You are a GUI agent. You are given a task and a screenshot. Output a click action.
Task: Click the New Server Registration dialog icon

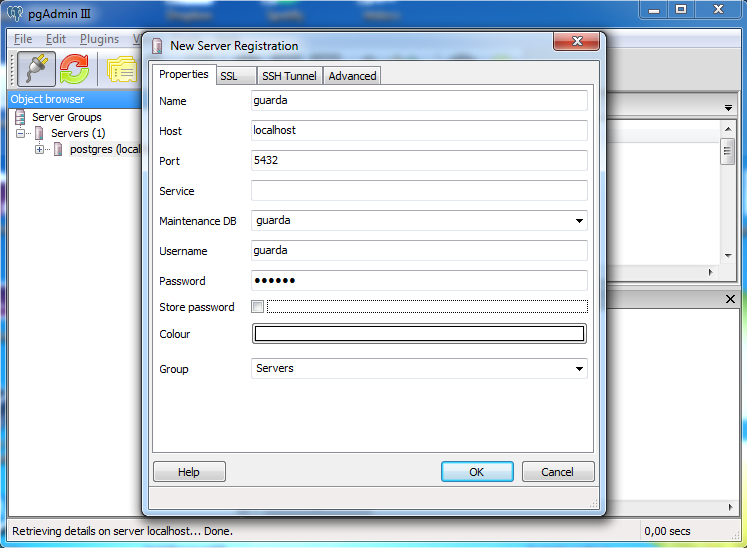(157, 46)
